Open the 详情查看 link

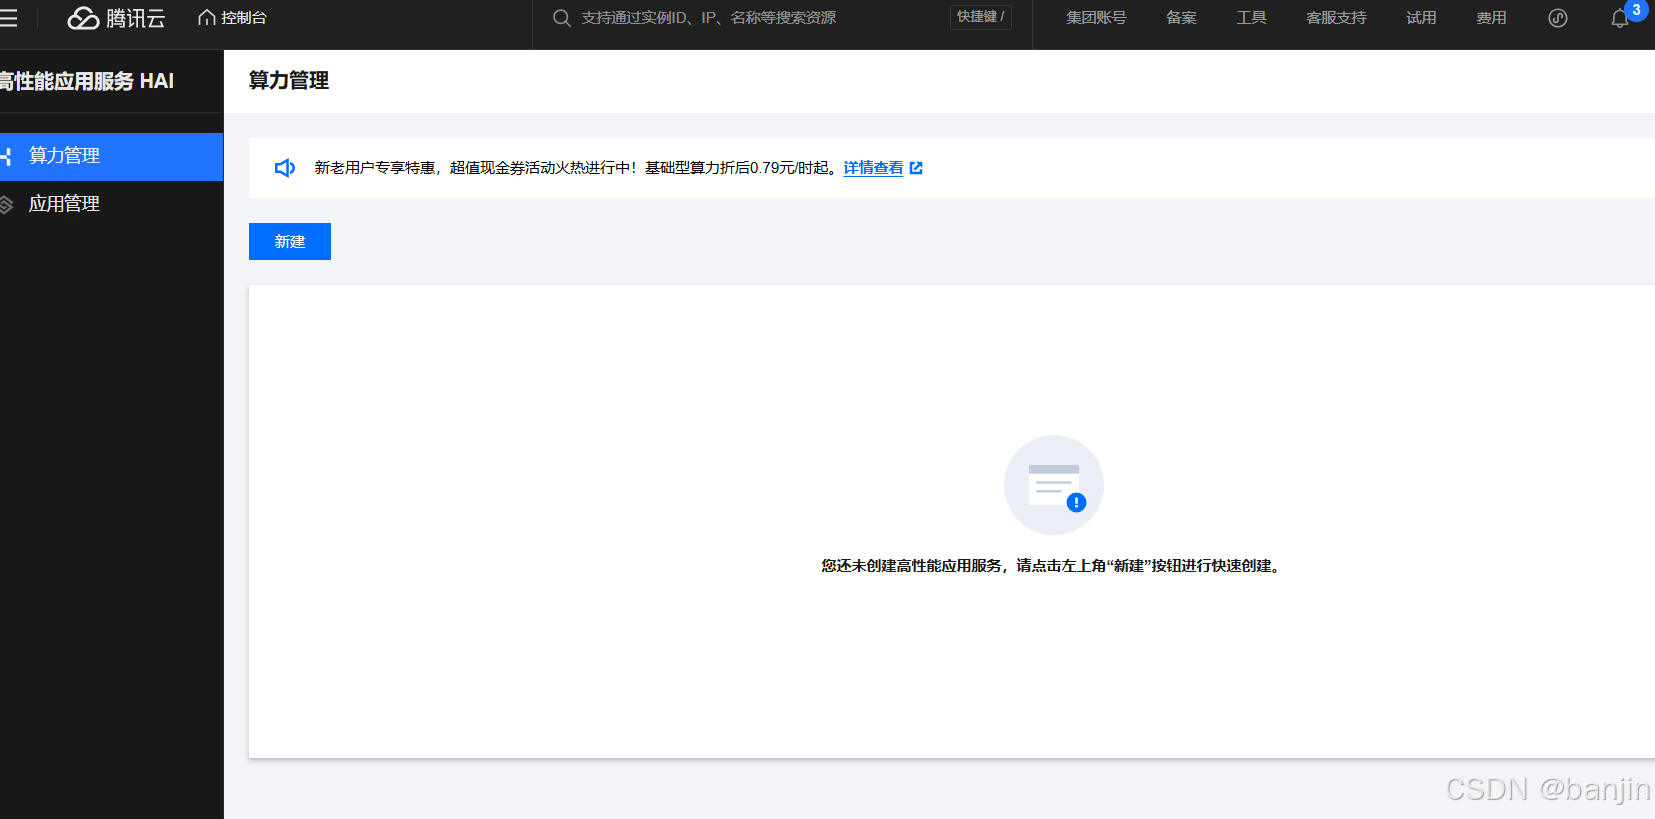[873, 168]
